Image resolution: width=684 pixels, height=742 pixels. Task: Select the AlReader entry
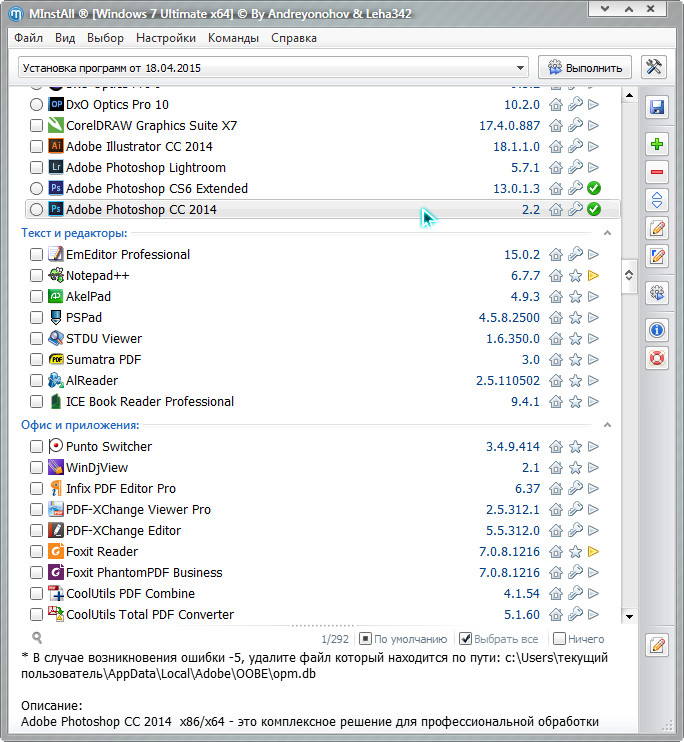pyautogui.click(x=92, y=380)
